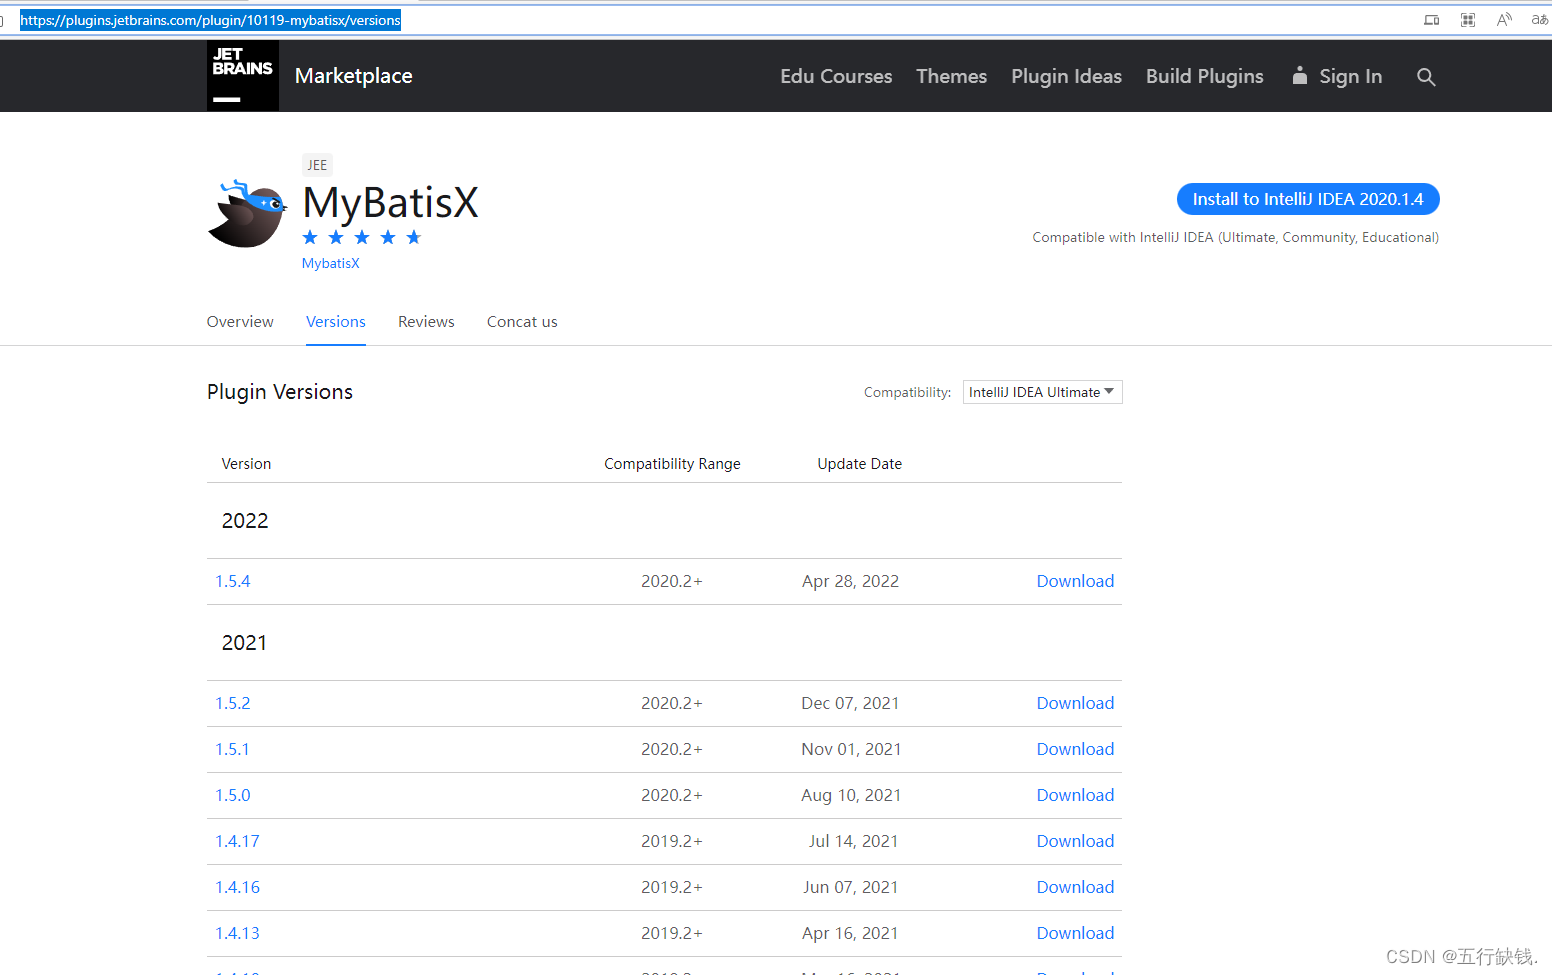
Task: Open the translate (aあ) browser icon
Action: [x=1539, y=19]
